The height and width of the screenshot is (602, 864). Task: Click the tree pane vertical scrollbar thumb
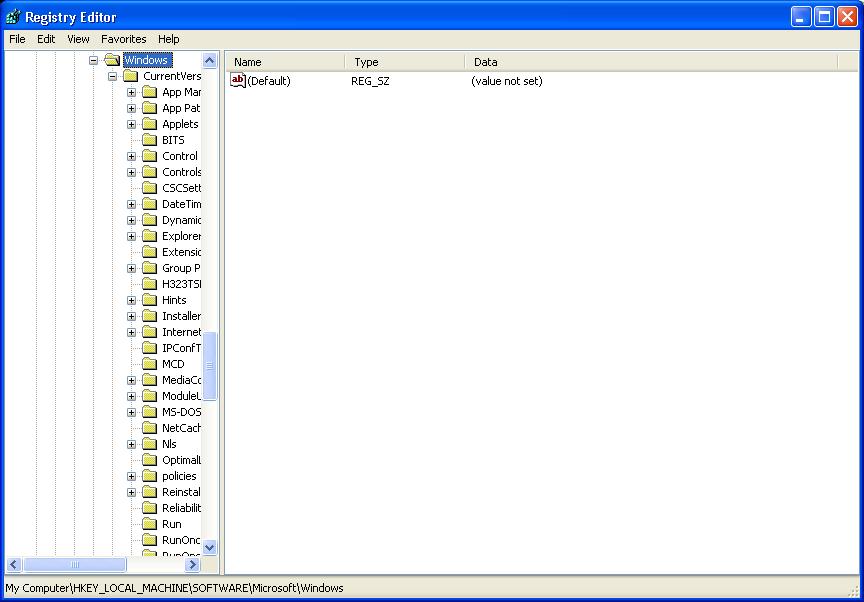tap(209, 366)
